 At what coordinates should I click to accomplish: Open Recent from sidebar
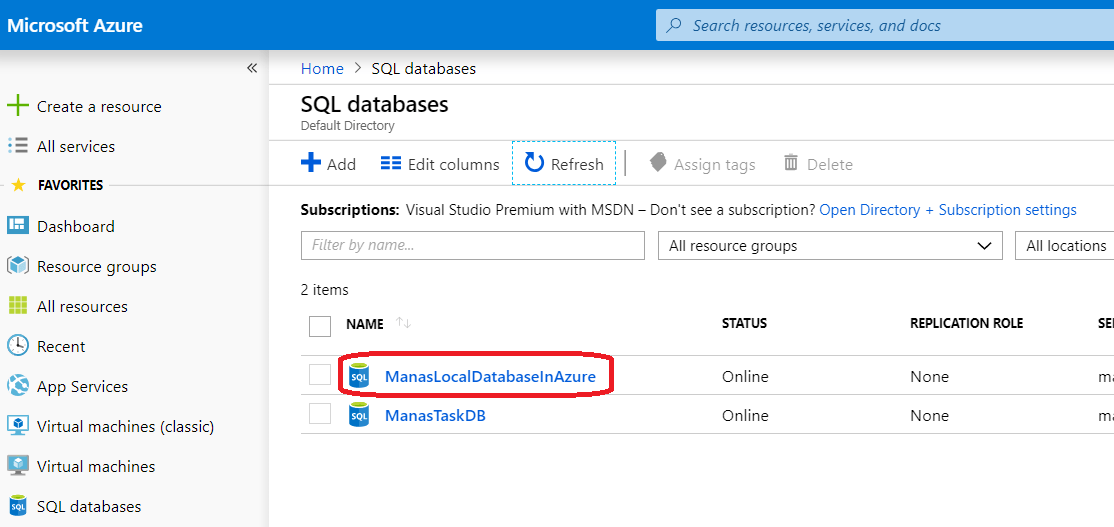coord(61,346)
